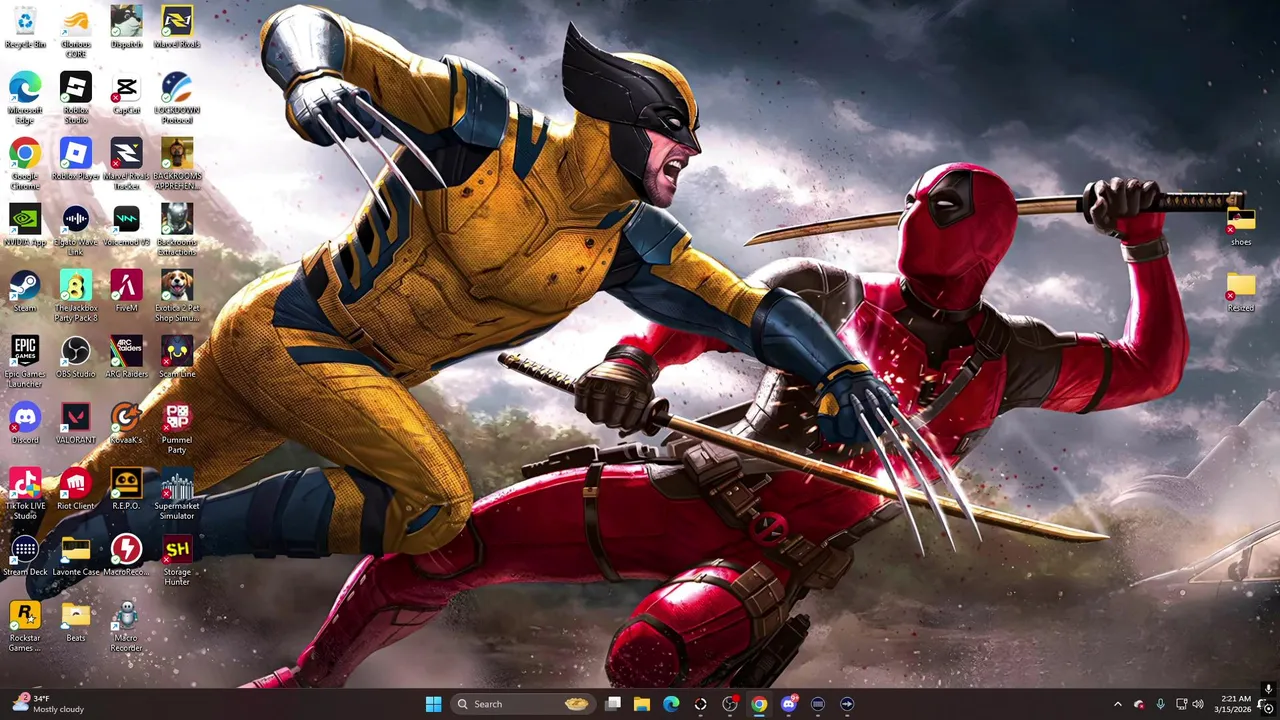Select the KovaaK's desktop icon
This screenshot has width=1280, height=720.
coord(126,423)
